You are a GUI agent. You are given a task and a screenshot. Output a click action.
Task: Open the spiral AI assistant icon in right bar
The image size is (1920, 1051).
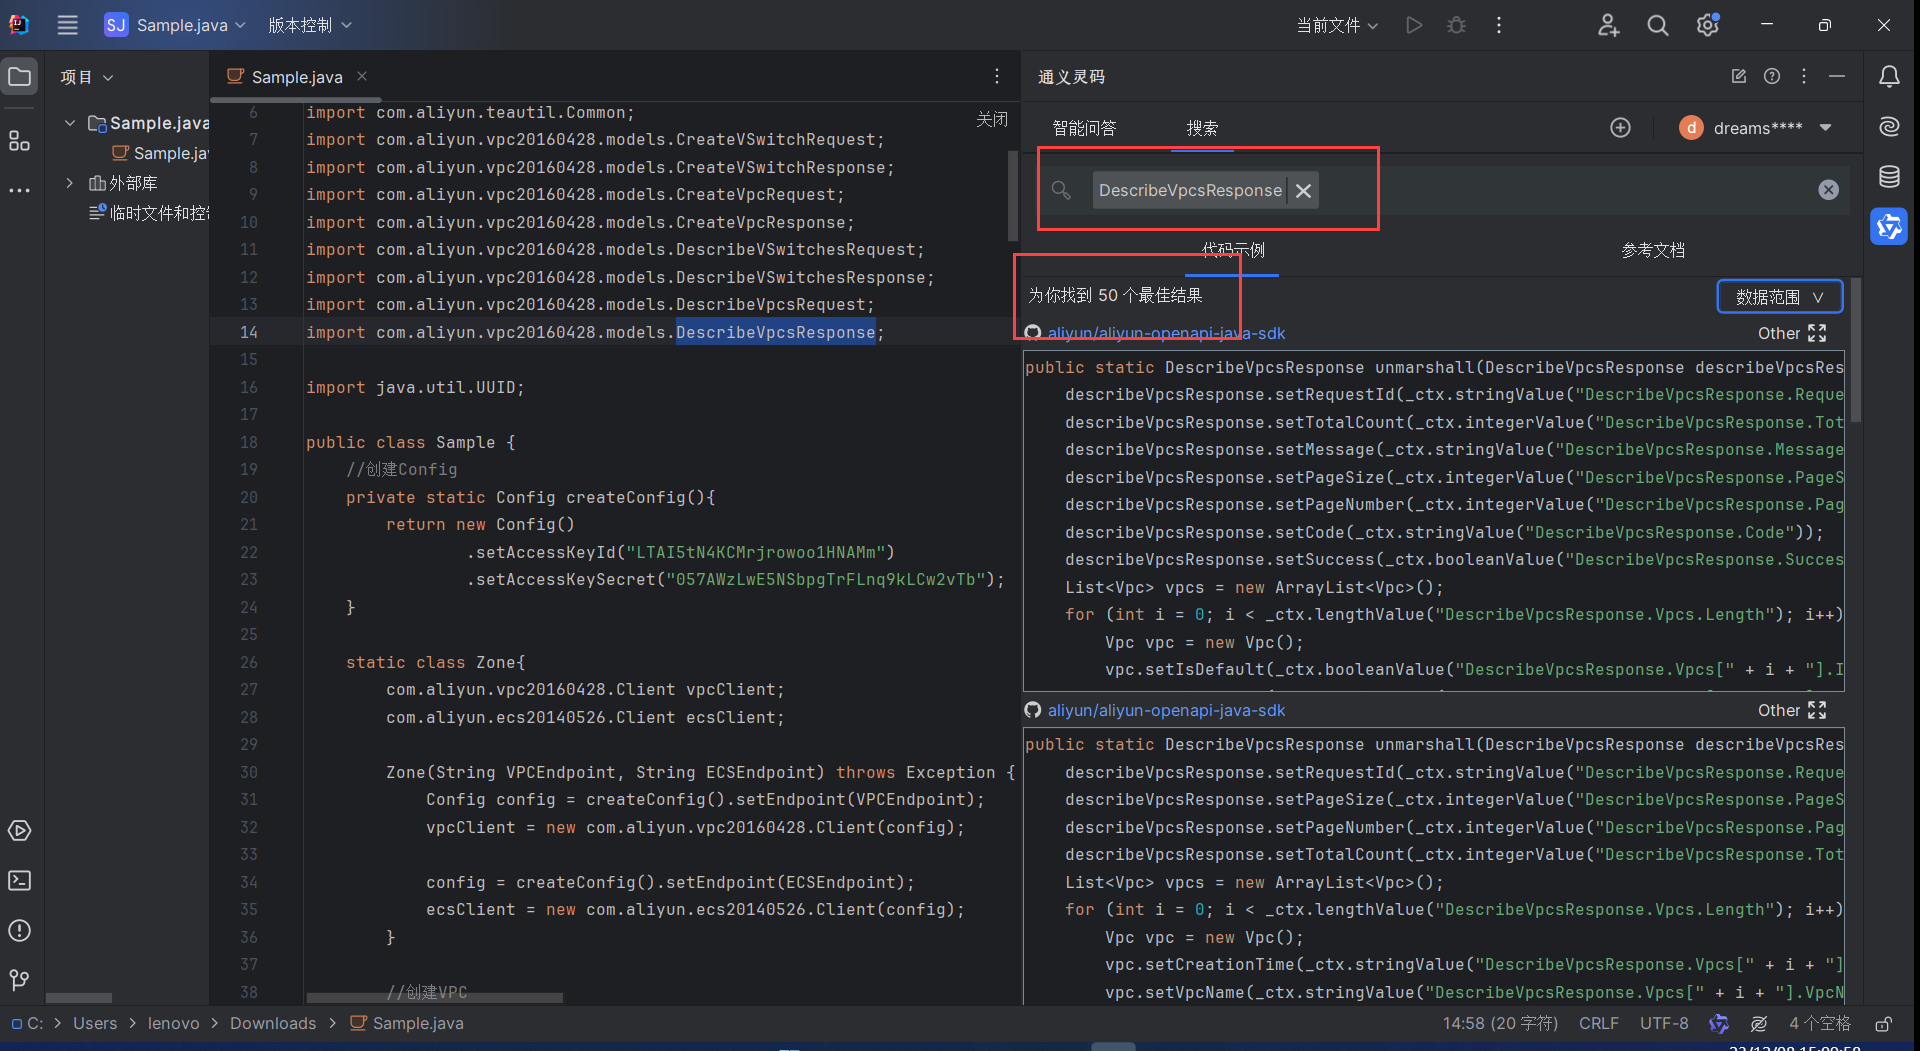tap(1889, 127)
